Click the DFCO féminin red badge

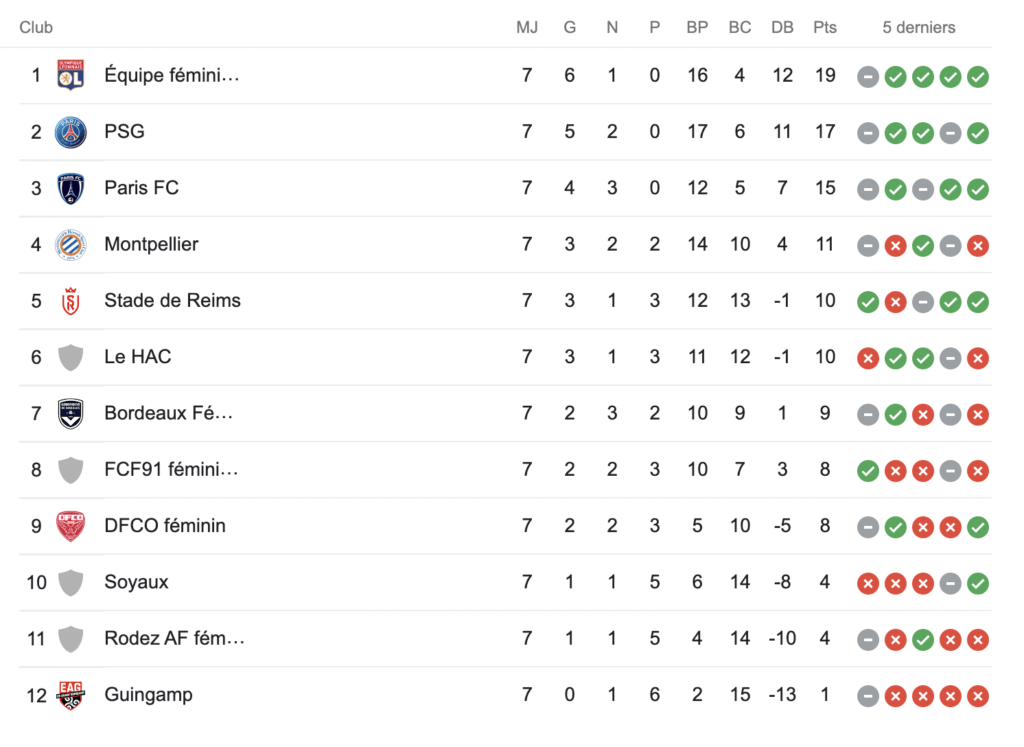point(71,526)
